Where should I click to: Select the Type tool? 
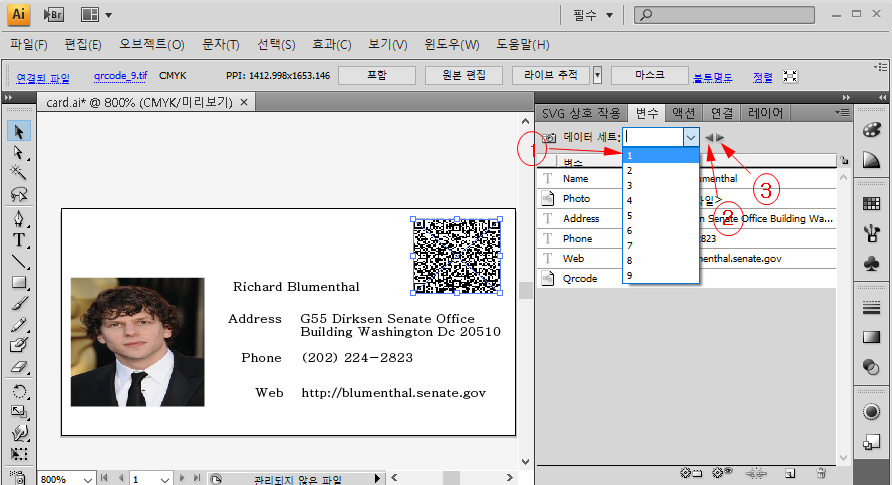[18, 240]
